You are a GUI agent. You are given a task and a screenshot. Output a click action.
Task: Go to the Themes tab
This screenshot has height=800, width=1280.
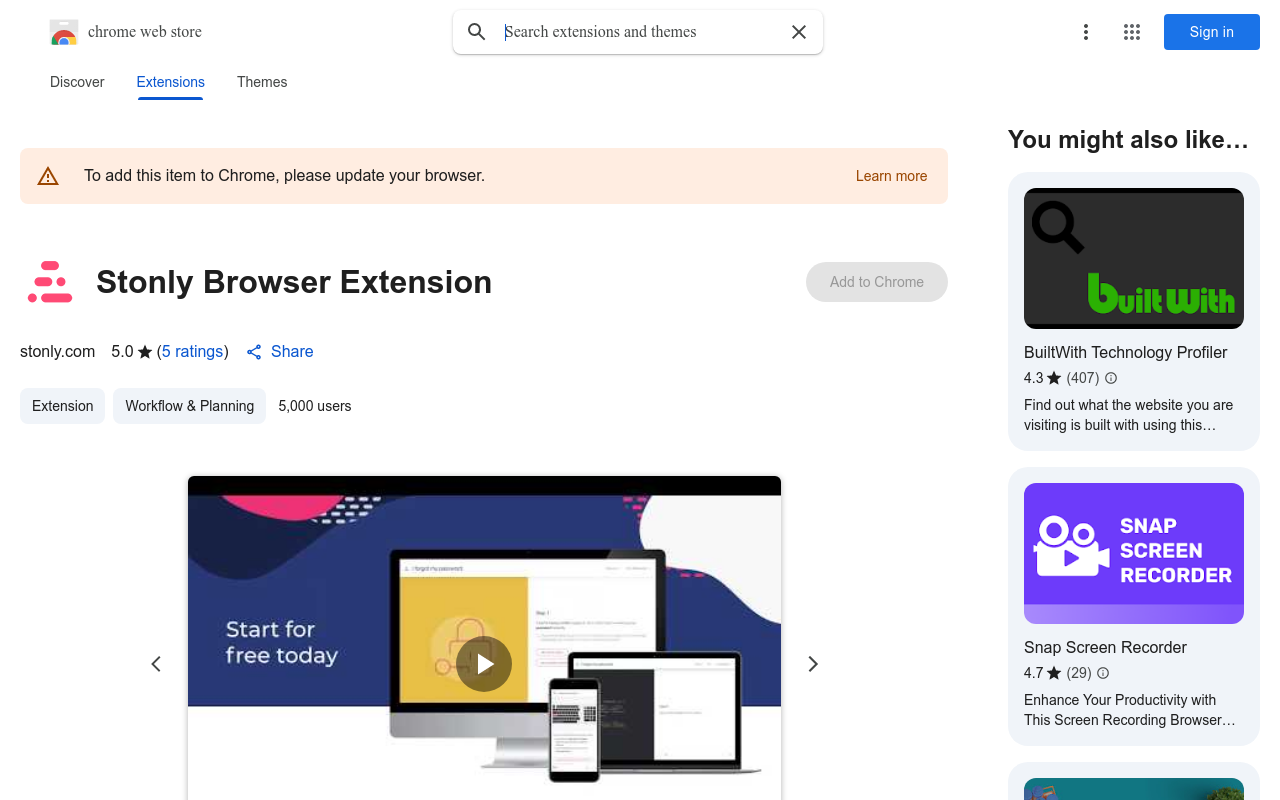(262, 82)
